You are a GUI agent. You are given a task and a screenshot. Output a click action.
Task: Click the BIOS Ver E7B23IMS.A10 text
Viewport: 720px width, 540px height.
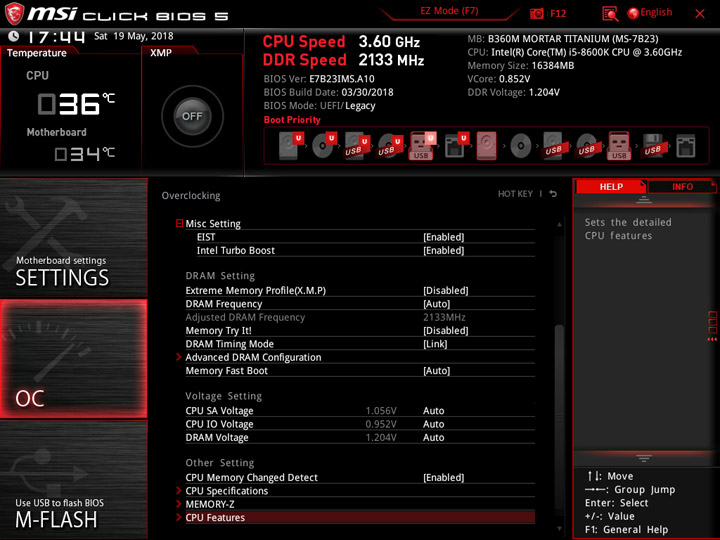click(319, 79)
